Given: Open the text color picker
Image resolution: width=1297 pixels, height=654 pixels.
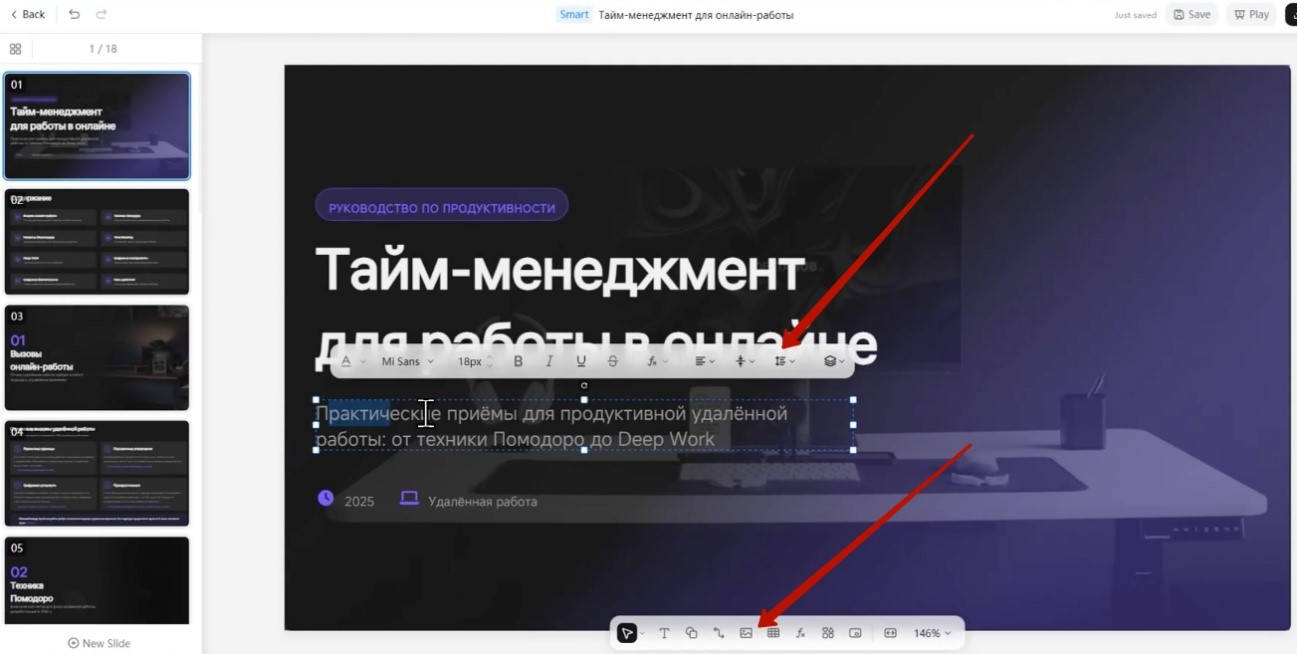Looking at the screenshot, I should pyautogui.click(x=347, y=361).
